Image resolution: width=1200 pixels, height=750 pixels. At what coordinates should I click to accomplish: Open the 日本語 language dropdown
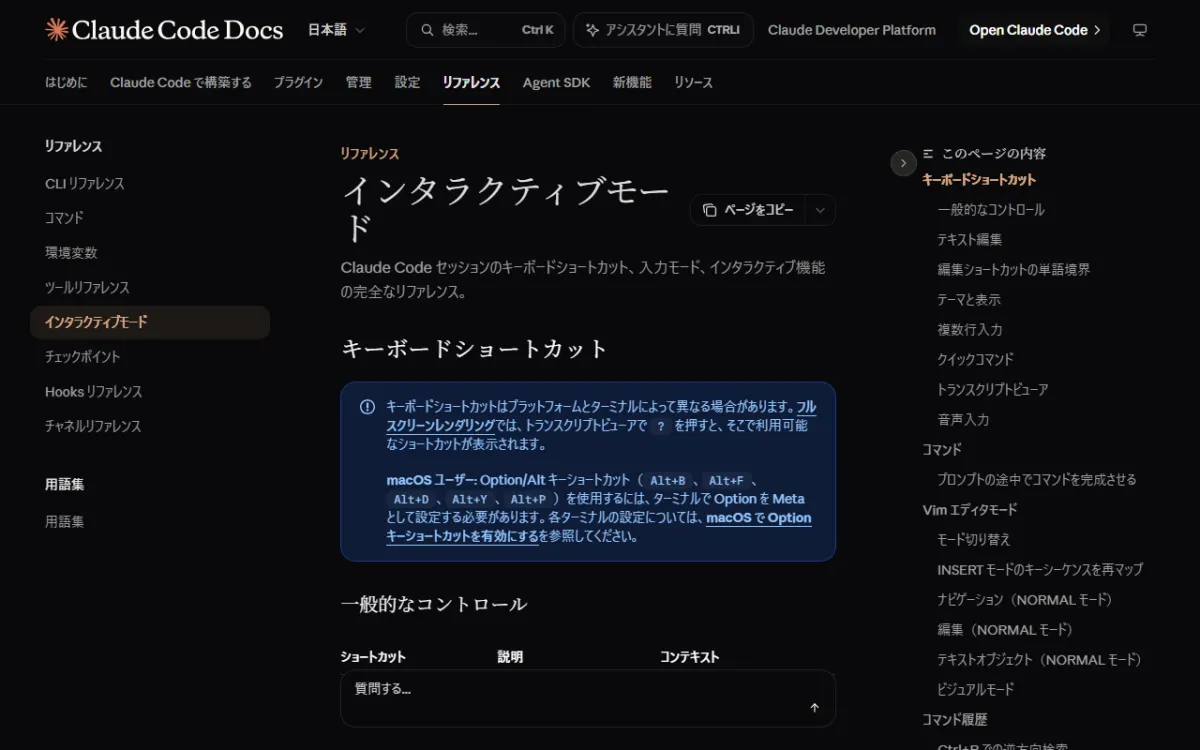tap(336, 30)
